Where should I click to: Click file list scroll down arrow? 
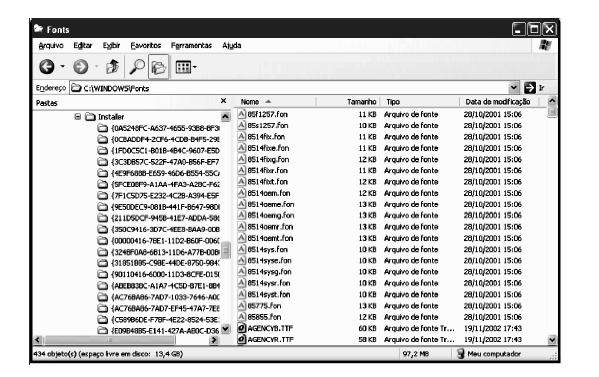click(x=552, y=340)
